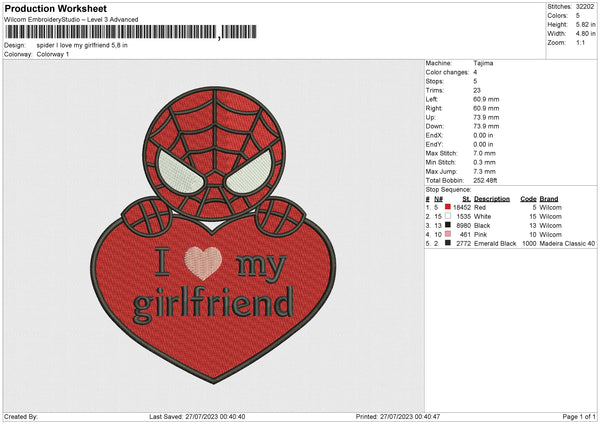Click the red color swatch in stop sequence
Screen dimensions: 600x424
click(x=448, y=207)
